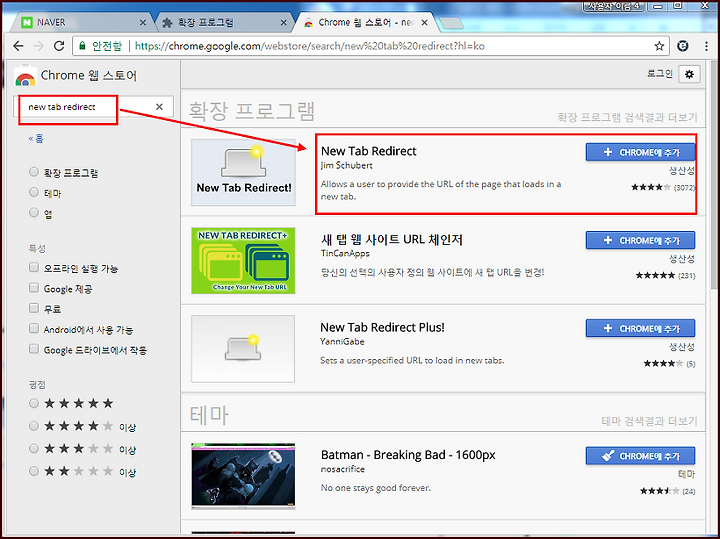
Task: Switch to the 확장 프로그램 tab
Action: coord(224,22)
